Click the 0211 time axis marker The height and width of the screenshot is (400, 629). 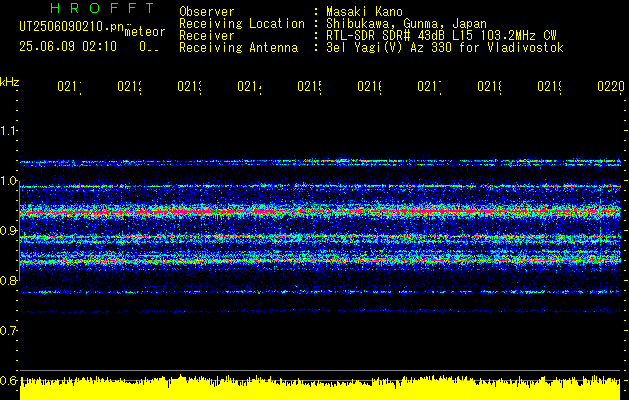point(69,86)
